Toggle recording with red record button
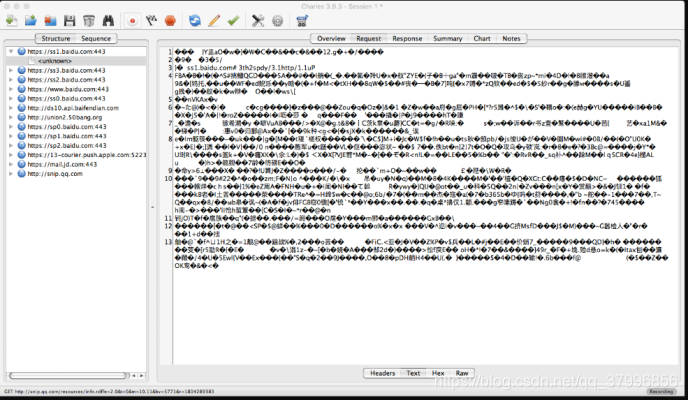 tap(132, 21)
